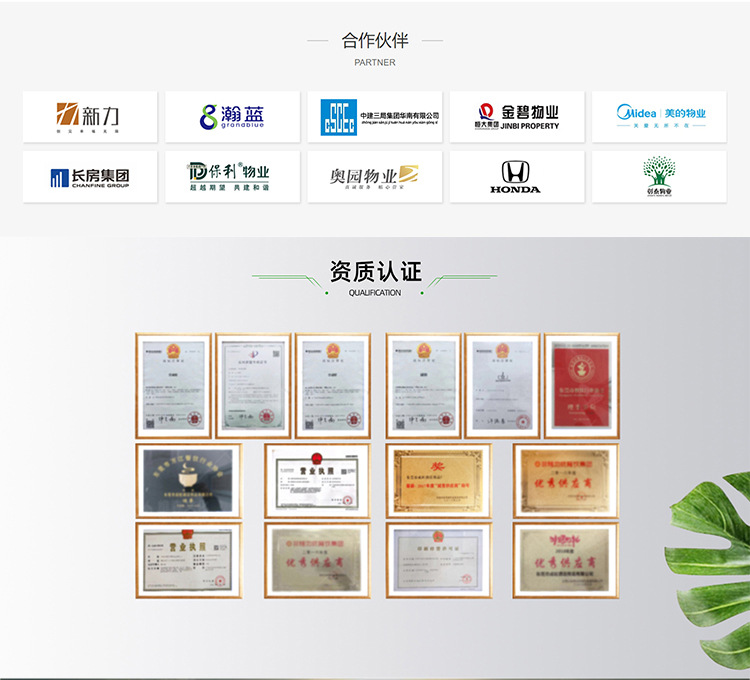Select the 保利物业 partner logo

pyautogui.click(x=232, y=177)
